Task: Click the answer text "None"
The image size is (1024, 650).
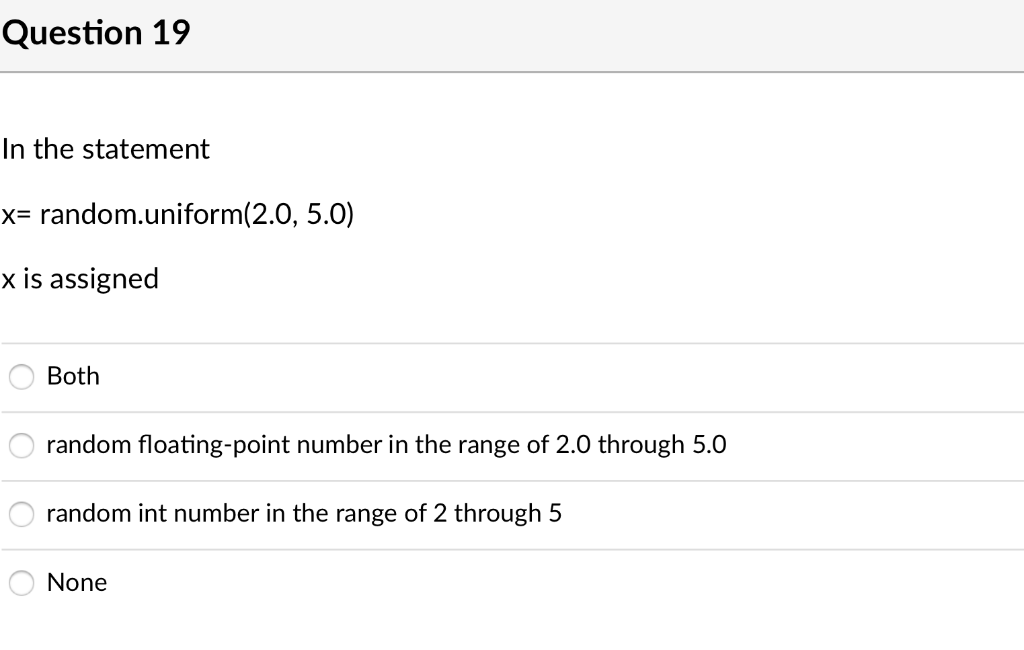Action: click(x=77, y=582)
